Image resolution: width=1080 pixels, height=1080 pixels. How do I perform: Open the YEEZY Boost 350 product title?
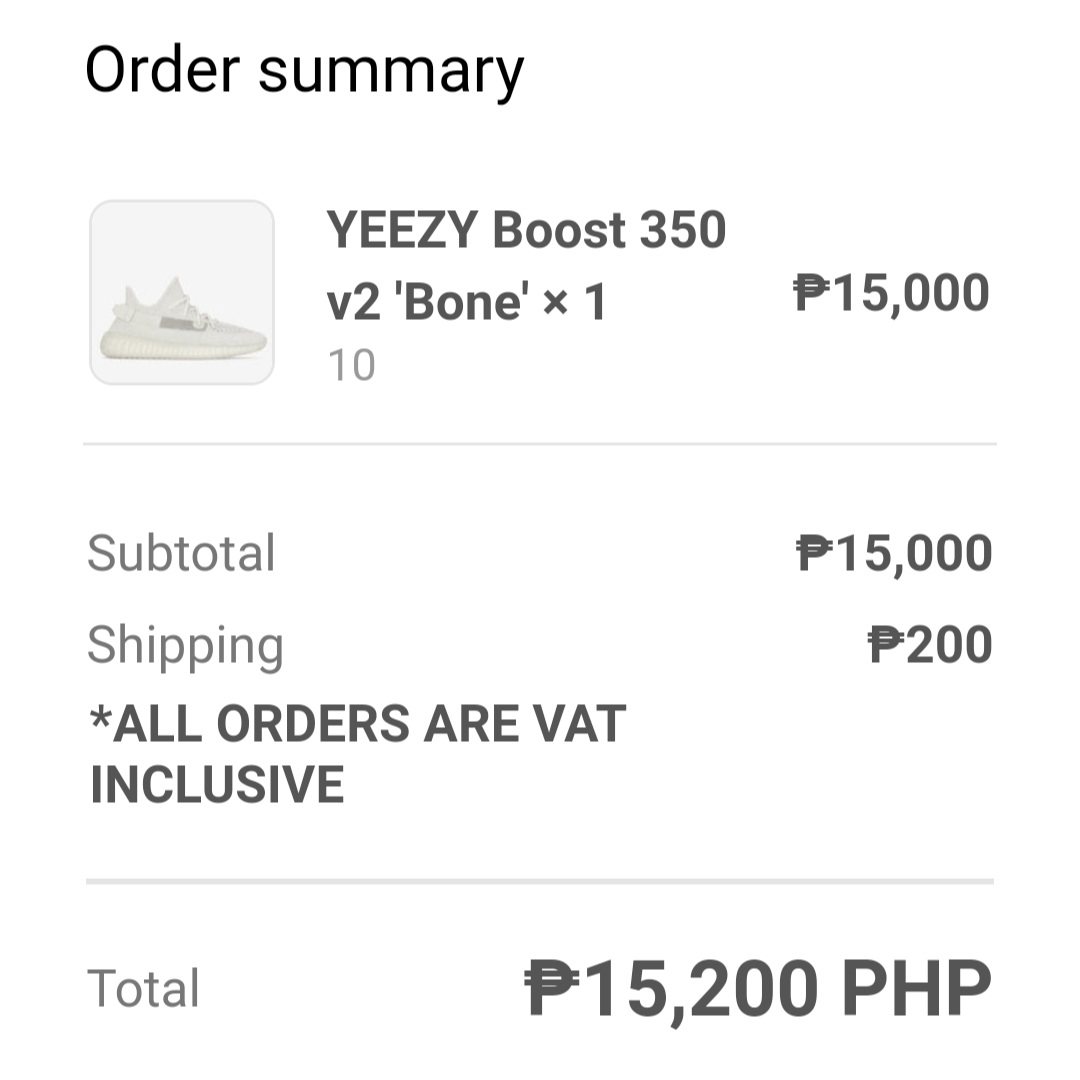click(x=526, y=230)
